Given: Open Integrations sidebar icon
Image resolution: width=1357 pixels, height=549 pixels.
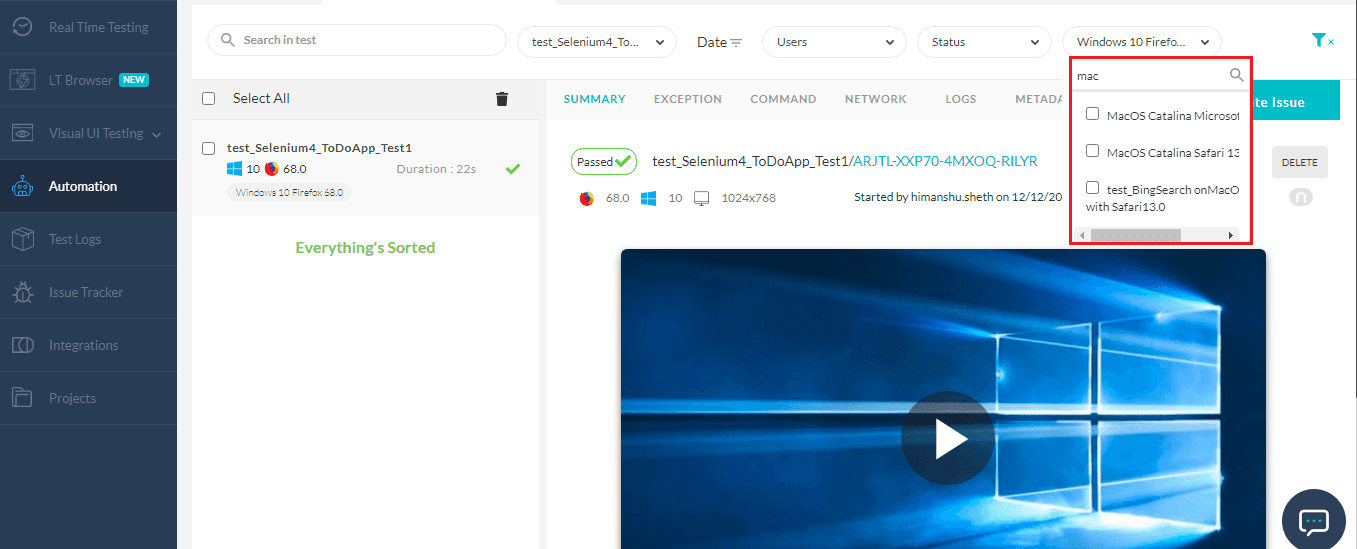Looking at the screenshot, I should [22, 345].
